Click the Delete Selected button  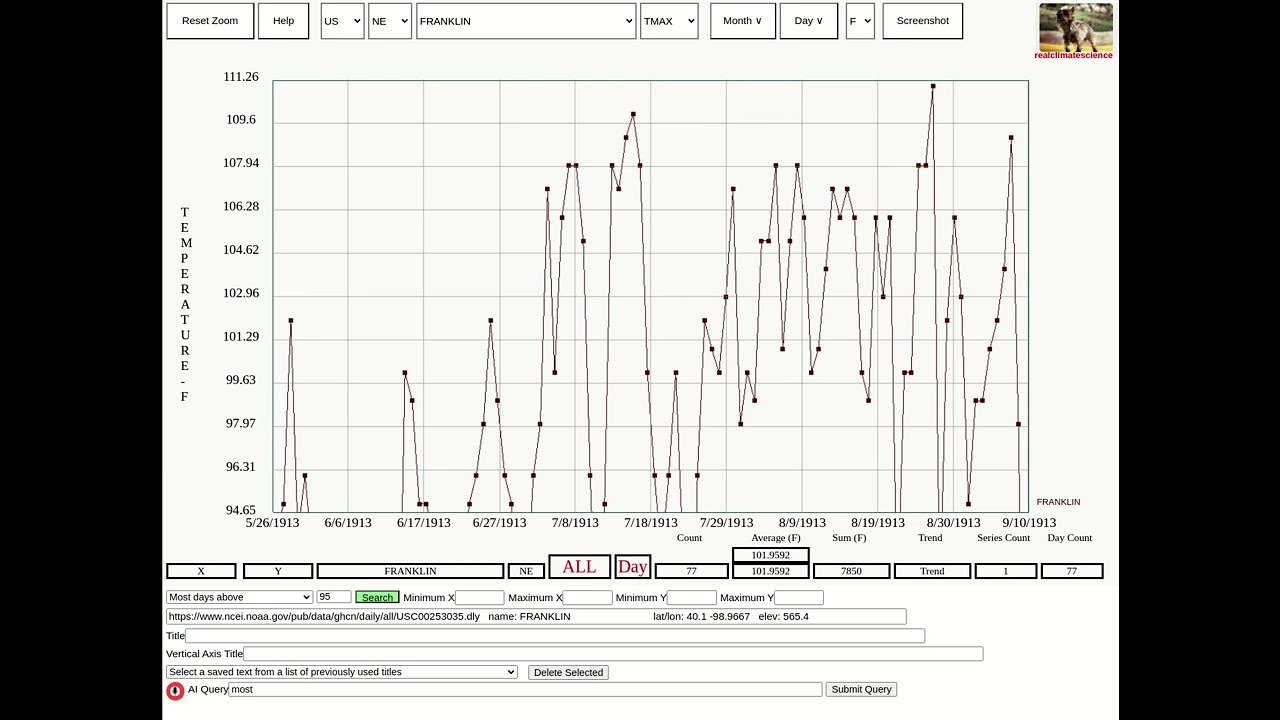click(568, 672)
